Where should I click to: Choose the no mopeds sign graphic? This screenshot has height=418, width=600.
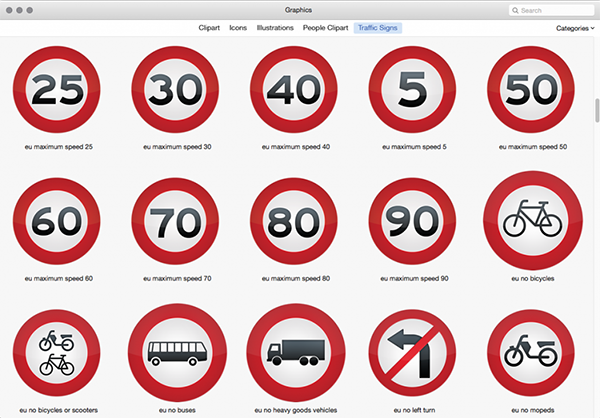pos(531,353)
